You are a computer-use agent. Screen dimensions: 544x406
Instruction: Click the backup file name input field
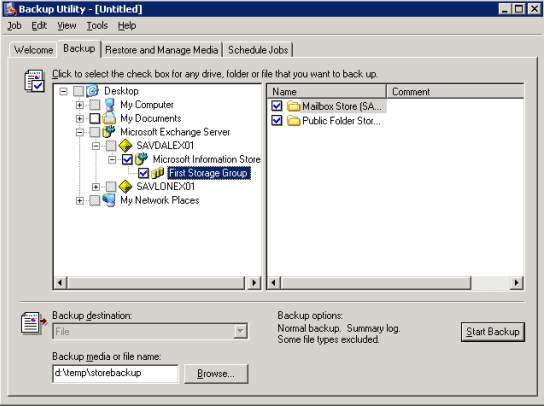115,373
